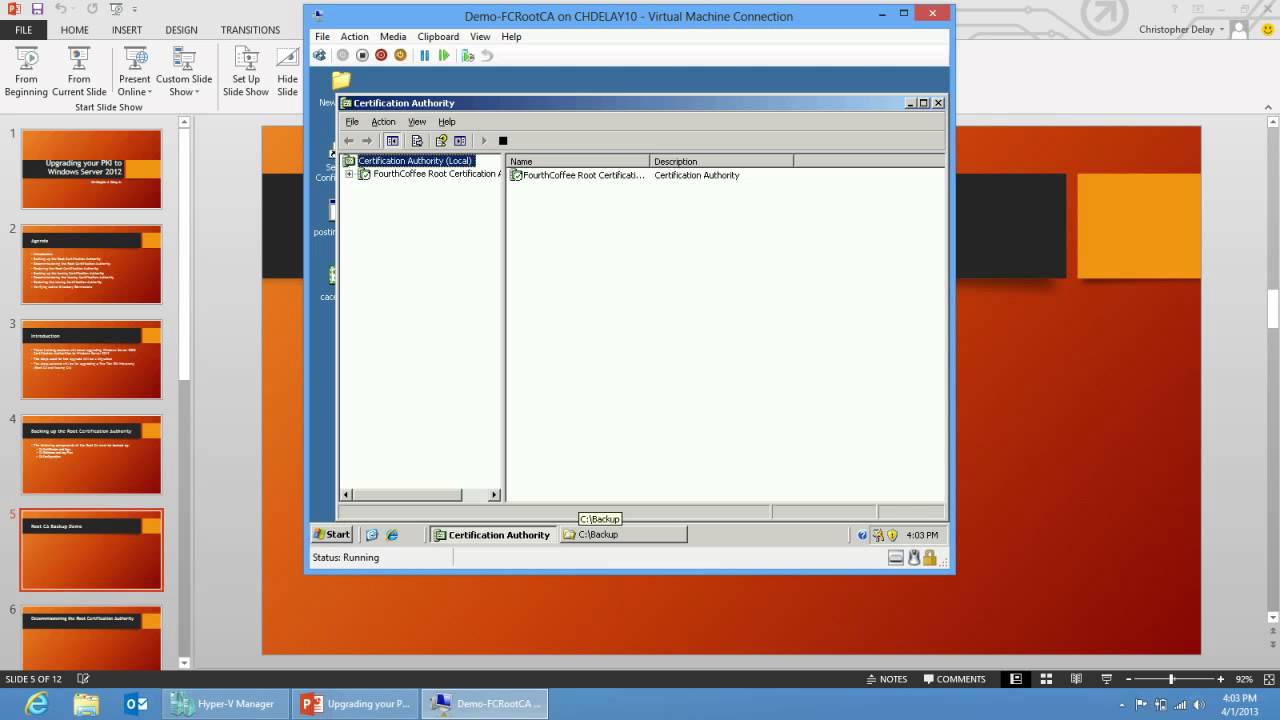The image size is (1280, 720).
Task: Click the VM Turn Off button
Action: [362, 55]
